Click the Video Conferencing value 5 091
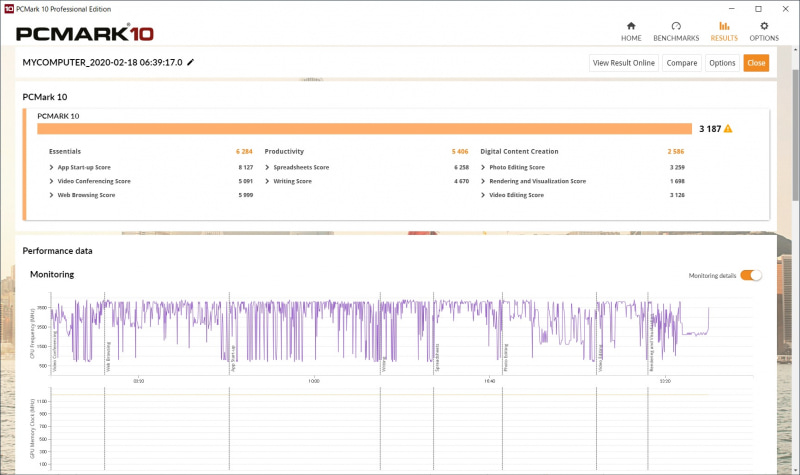Viewport: 800px width, 475px height. [245, 181]
